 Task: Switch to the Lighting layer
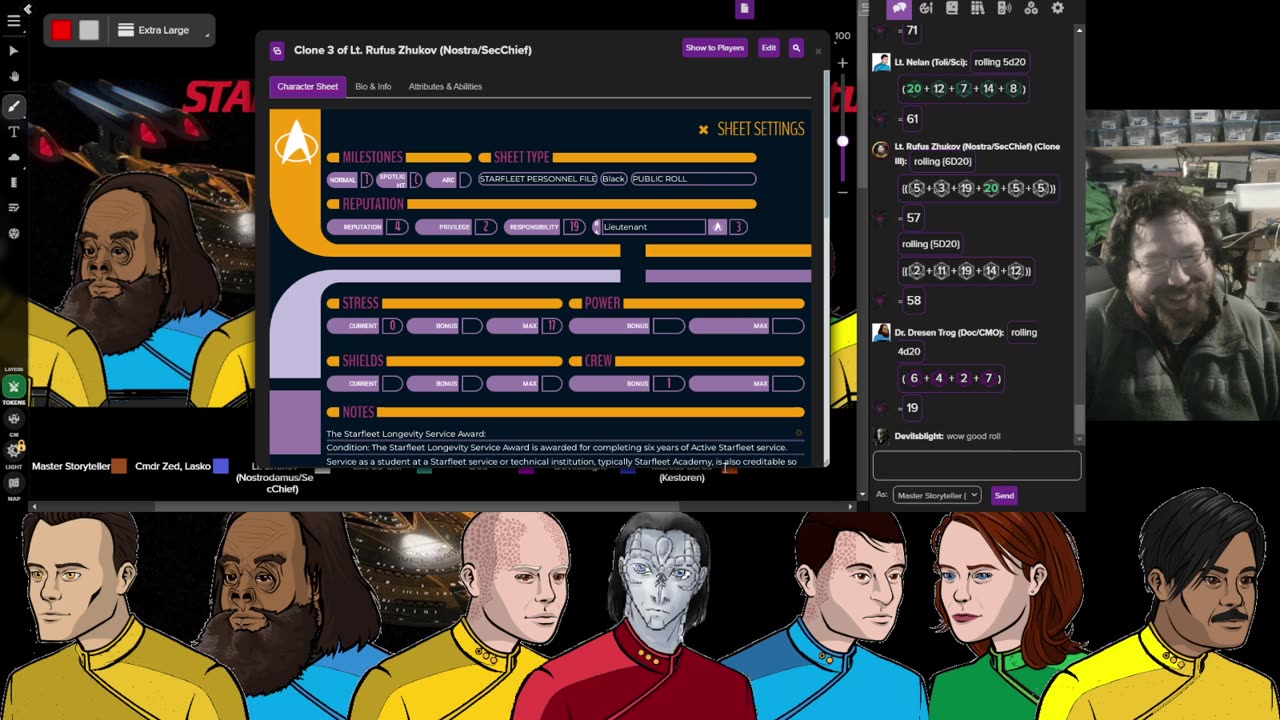14,450
